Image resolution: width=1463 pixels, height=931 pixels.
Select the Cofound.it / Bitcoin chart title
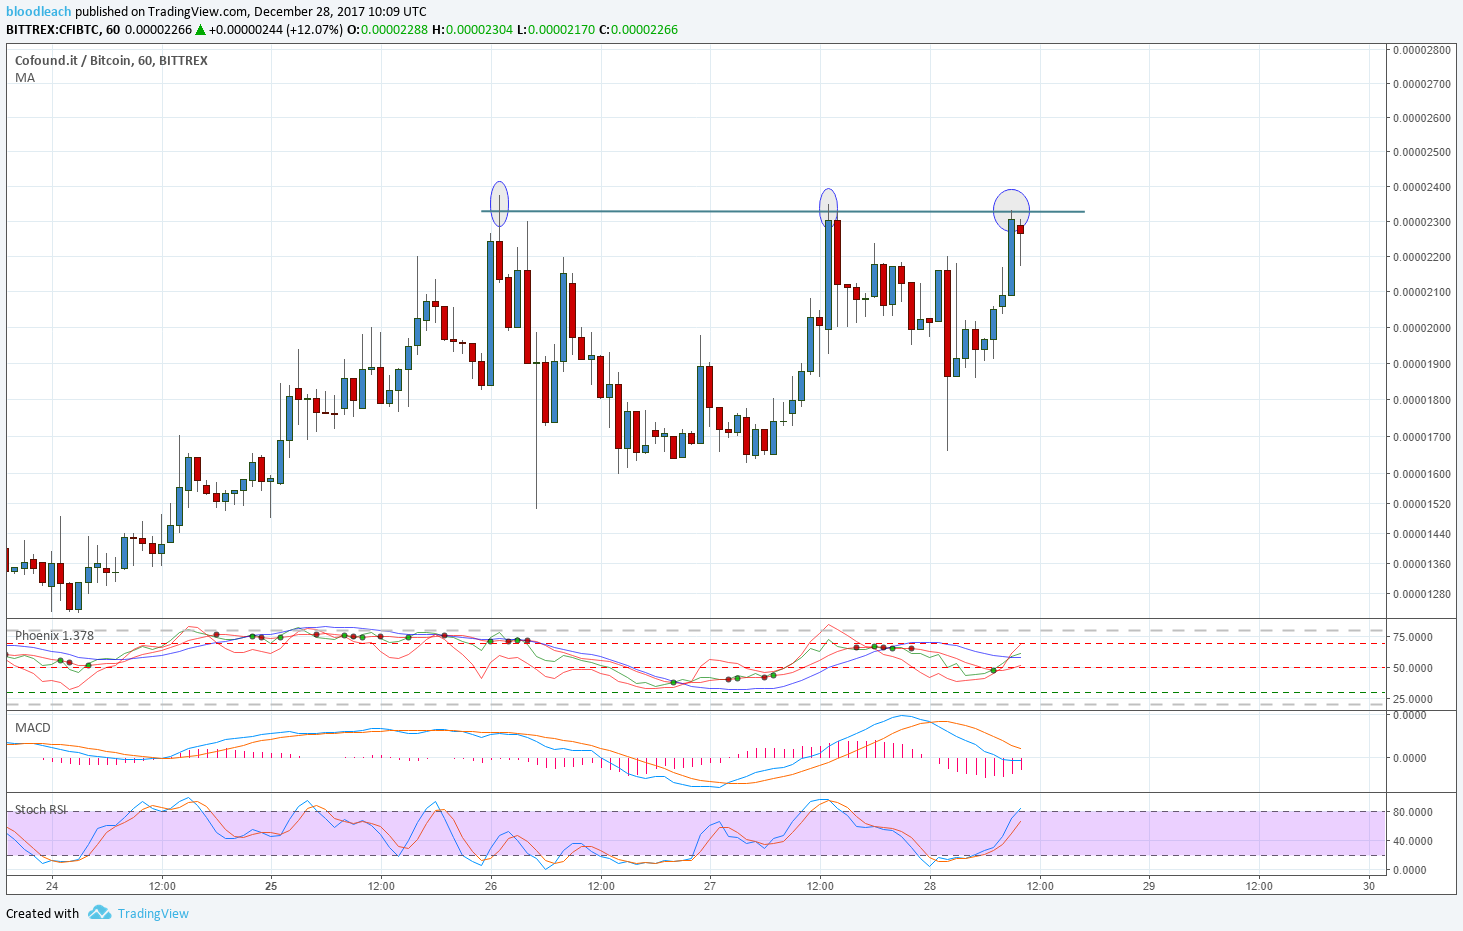click(111, 60)
